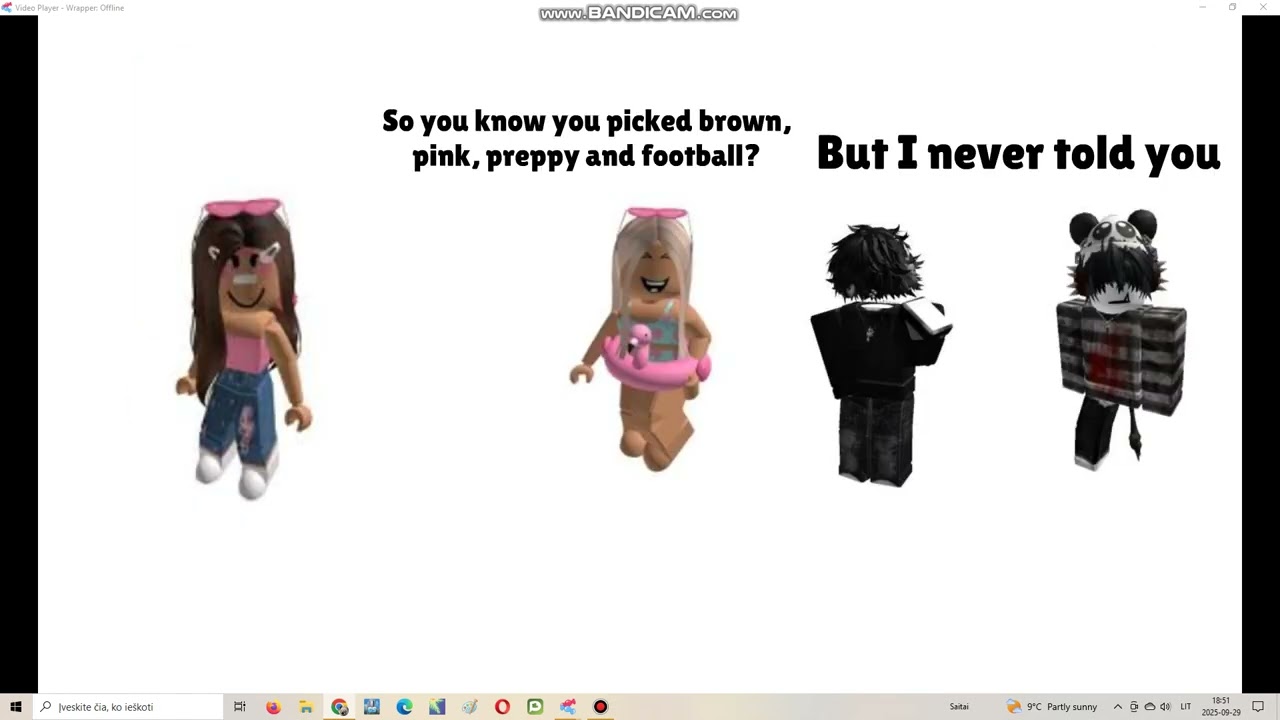Open the paint palette app icon
The image size is (1280, 720).
[x=470, y=707]
